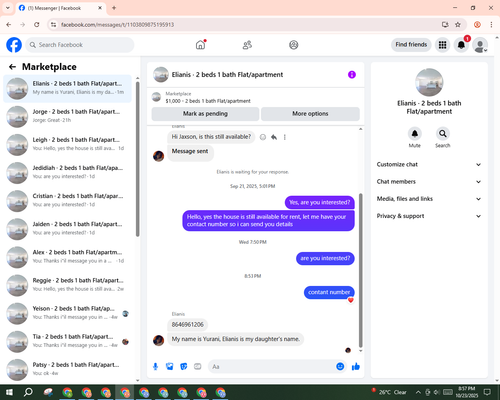This screenshot has height=400, width=500.
Task: Click the Facebook logo icon
Action: [14, 45]
